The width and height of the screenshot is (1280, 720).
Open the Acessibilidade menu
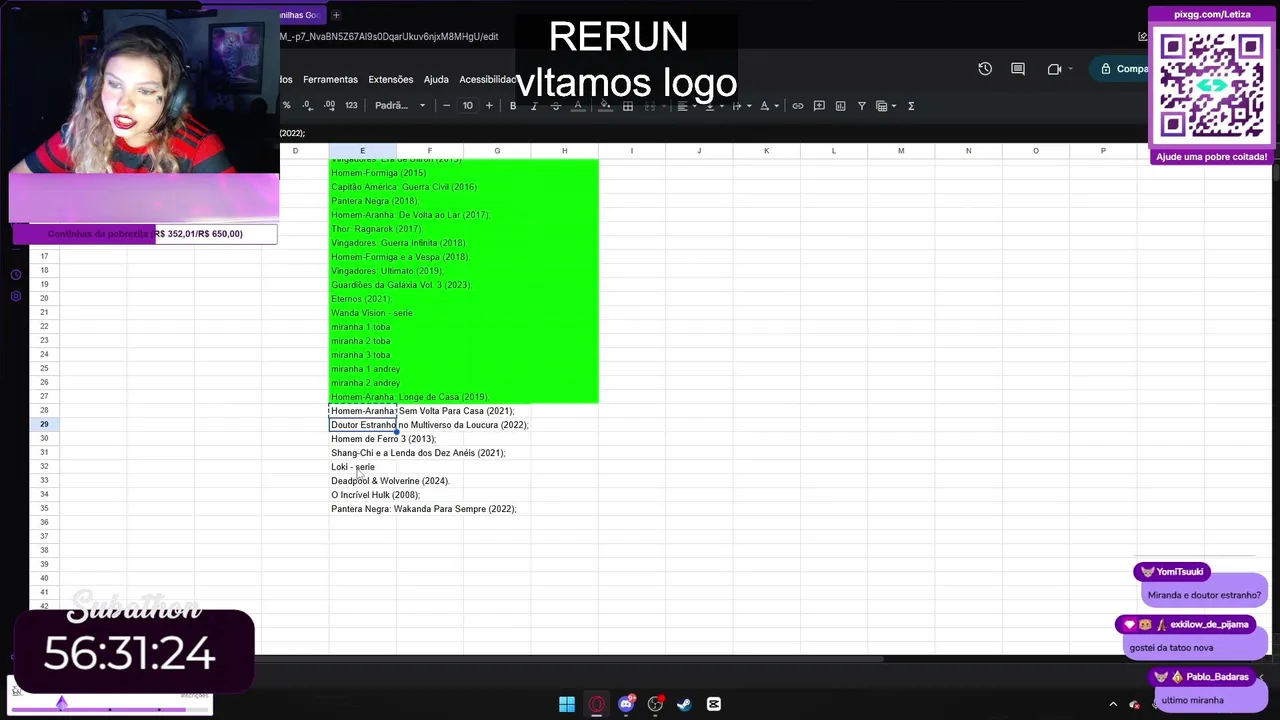[488, 79]
